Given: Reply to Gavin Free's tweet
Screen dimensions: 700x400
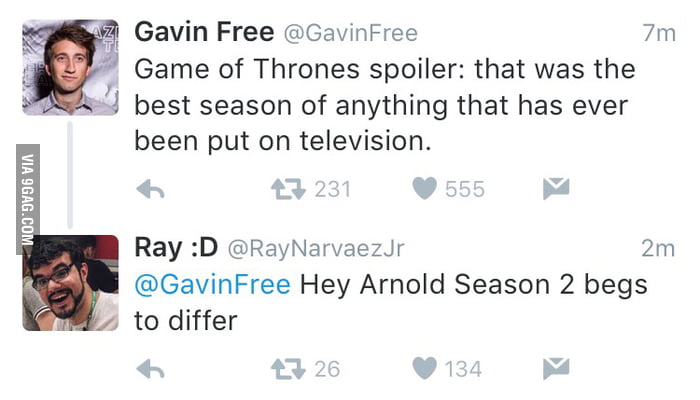Looking at the screenshot, I should 150,188.
